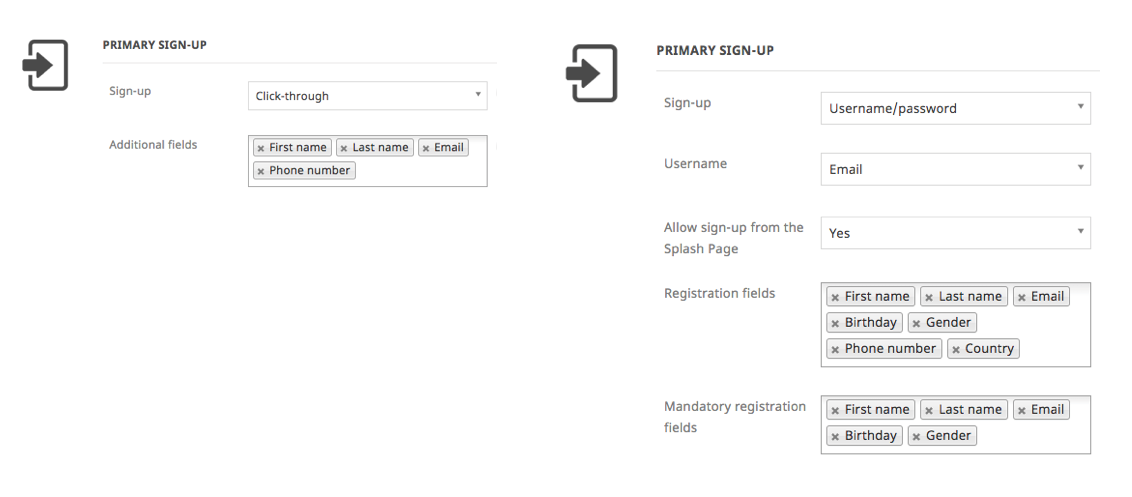Remove Gender tag from Registration fields
The height and width of the screenshot is (497, 1132).
click(x=916, y=324)
